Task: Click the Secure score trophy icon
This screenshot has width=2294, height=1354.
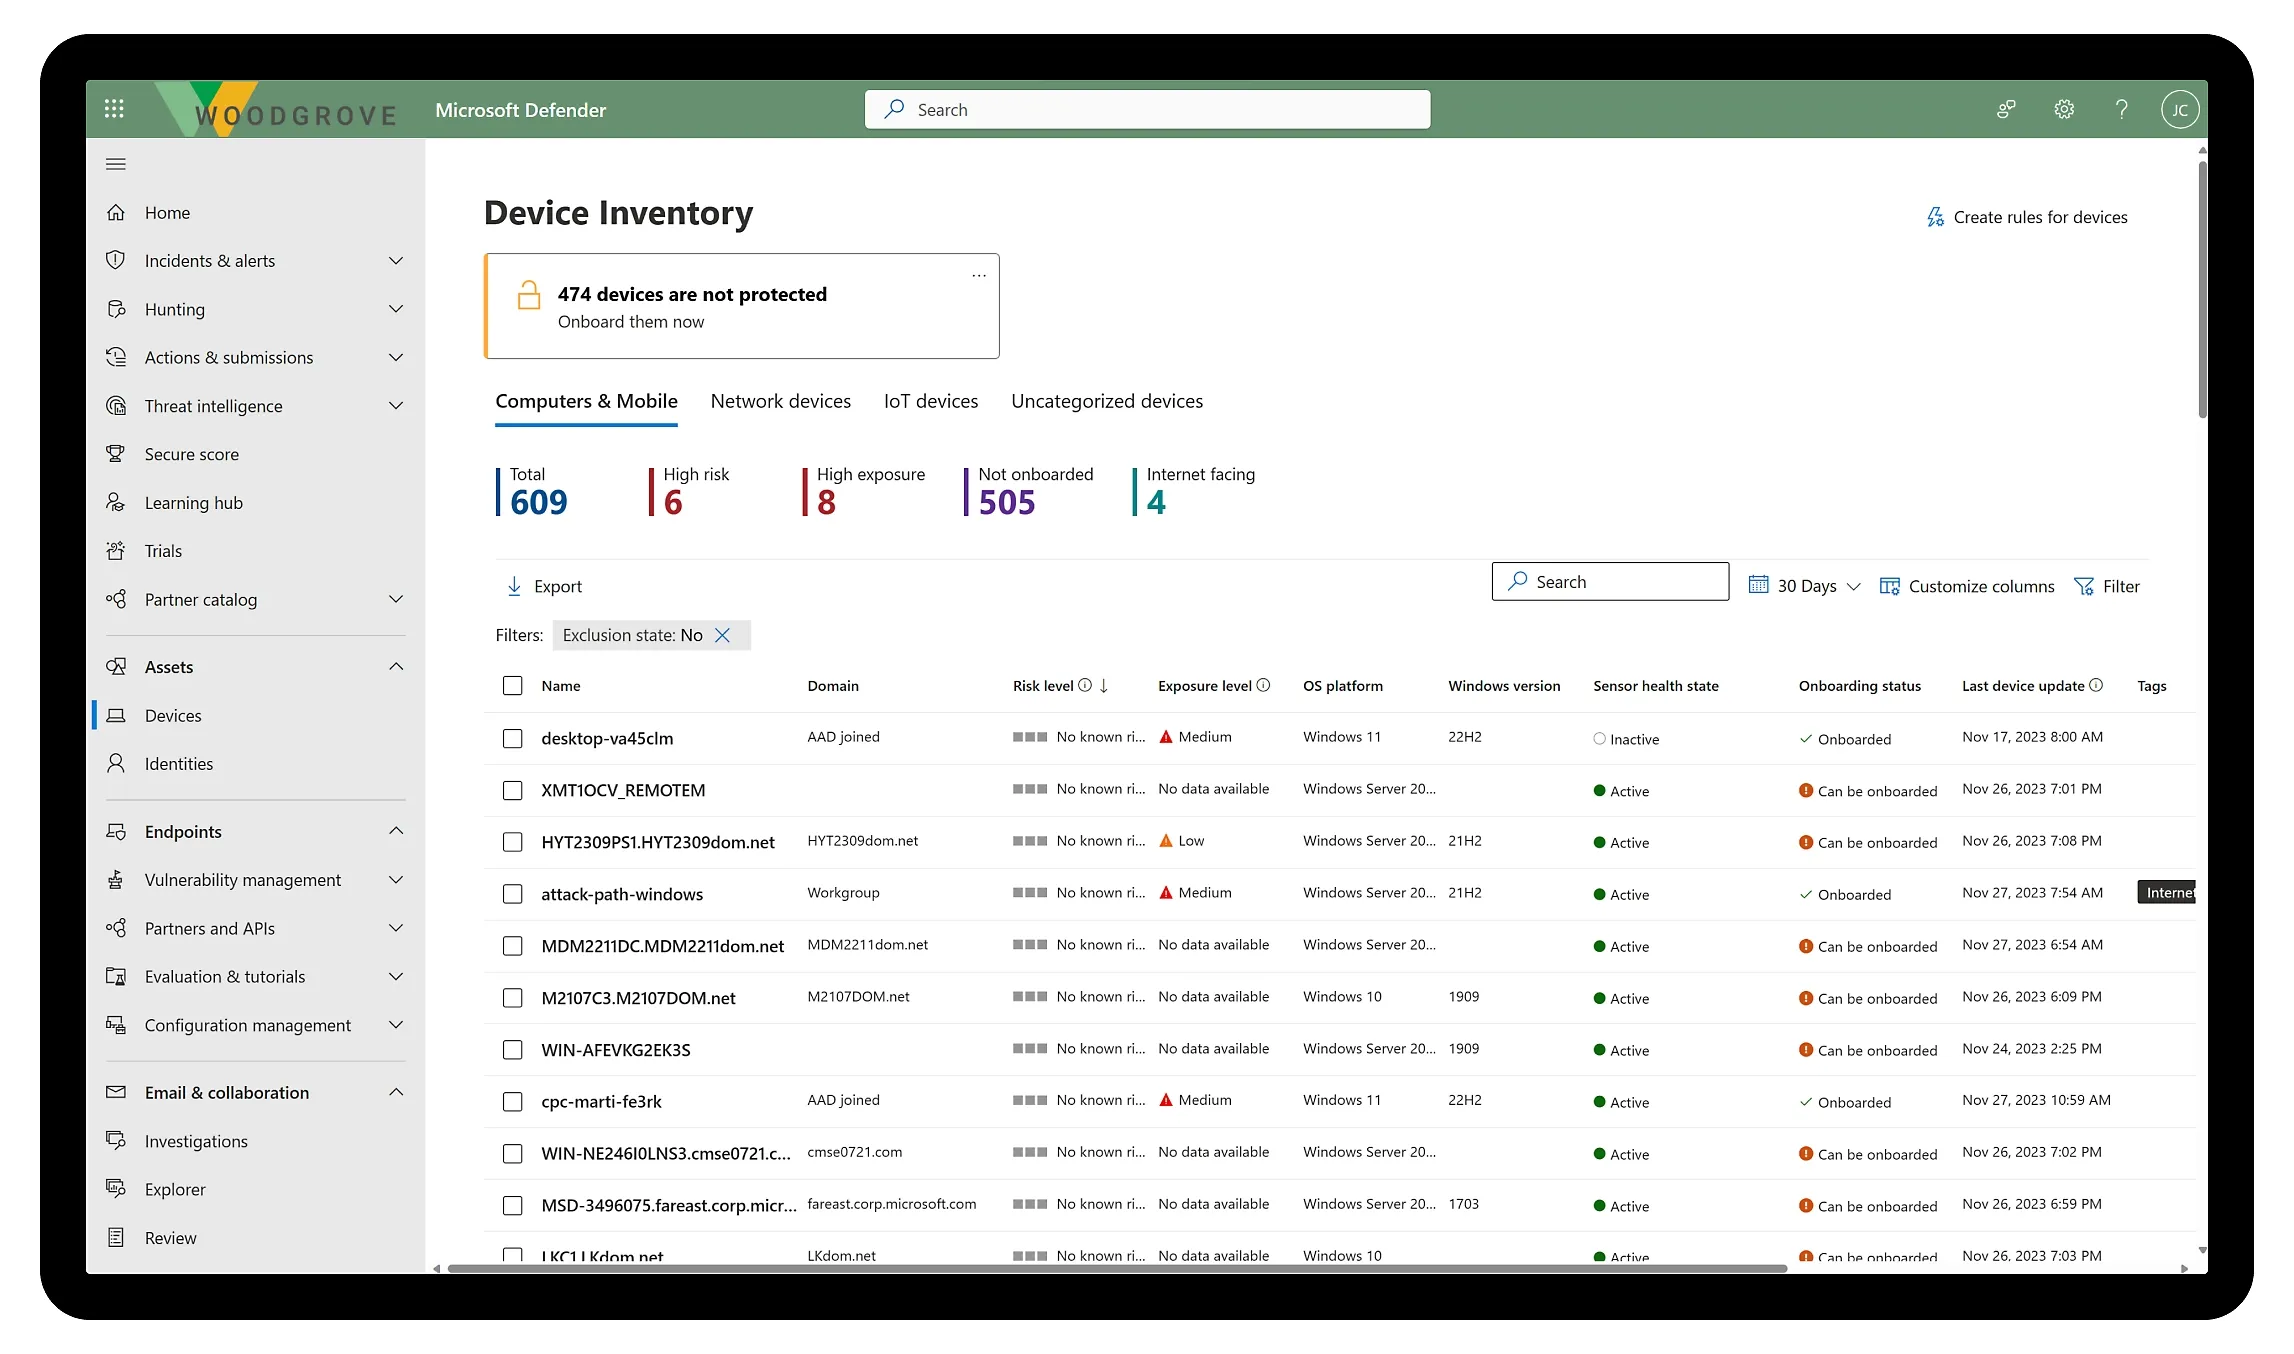Action: pos(116,454)
